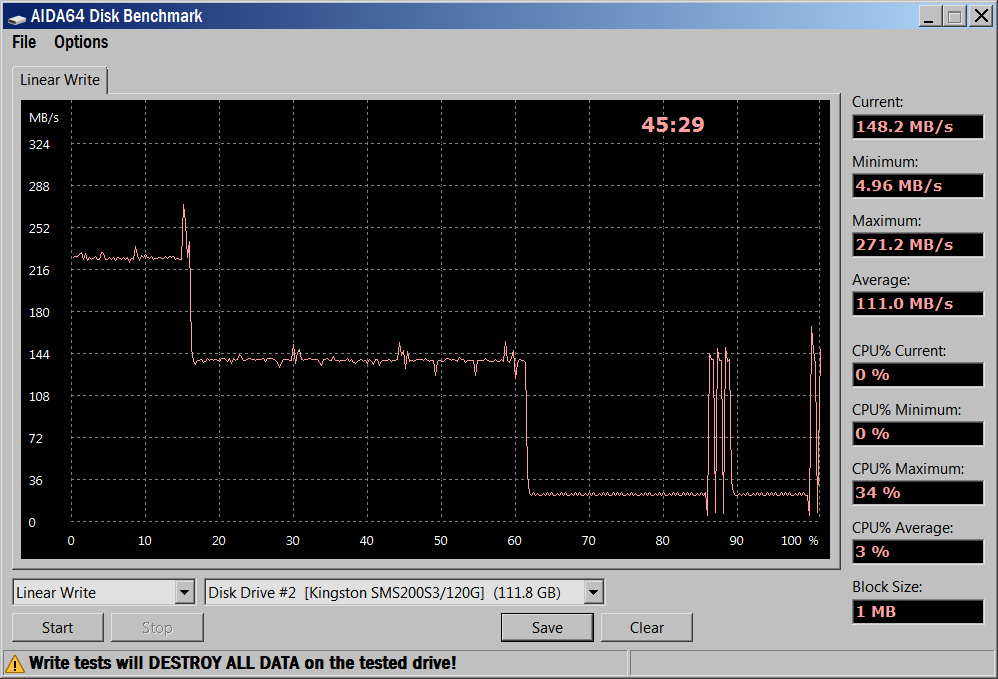Click the CPU% Minimum value 0 %
The height and width of the screenshot is (679, 998).
click(x=918, y=434)
